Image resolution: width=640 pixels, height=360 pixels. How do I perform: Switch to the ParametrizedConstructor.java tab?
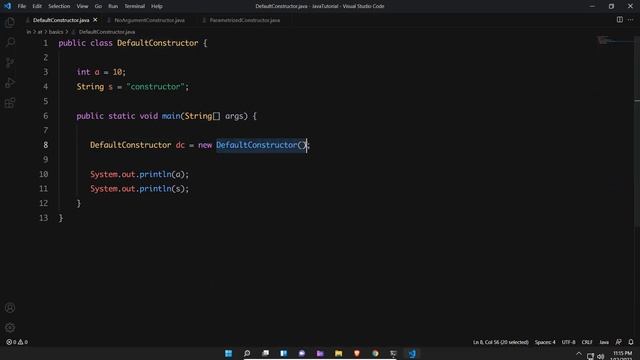[x=244, y=20]
